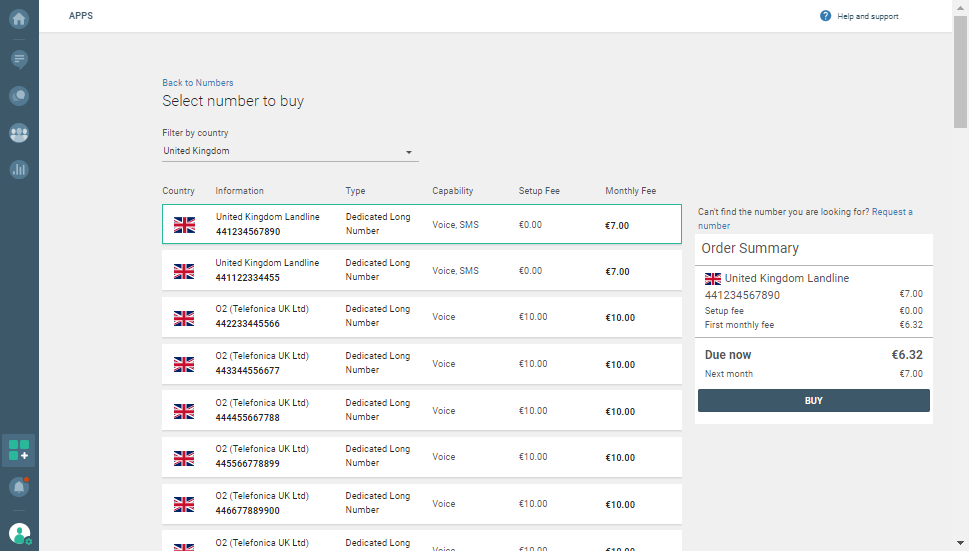Open the notifications bell icon
This screenshot has height=551, width=969.
point(19,487)
